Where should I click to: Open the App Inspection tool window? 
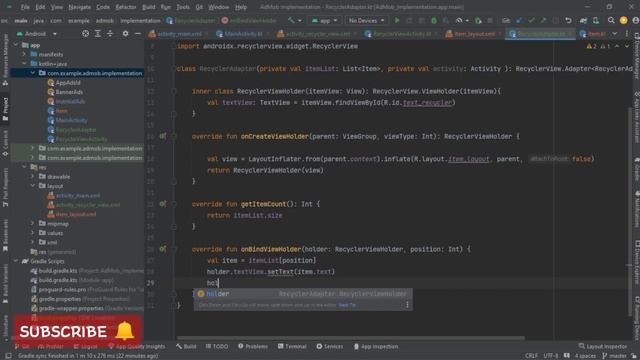click(376, 346)
